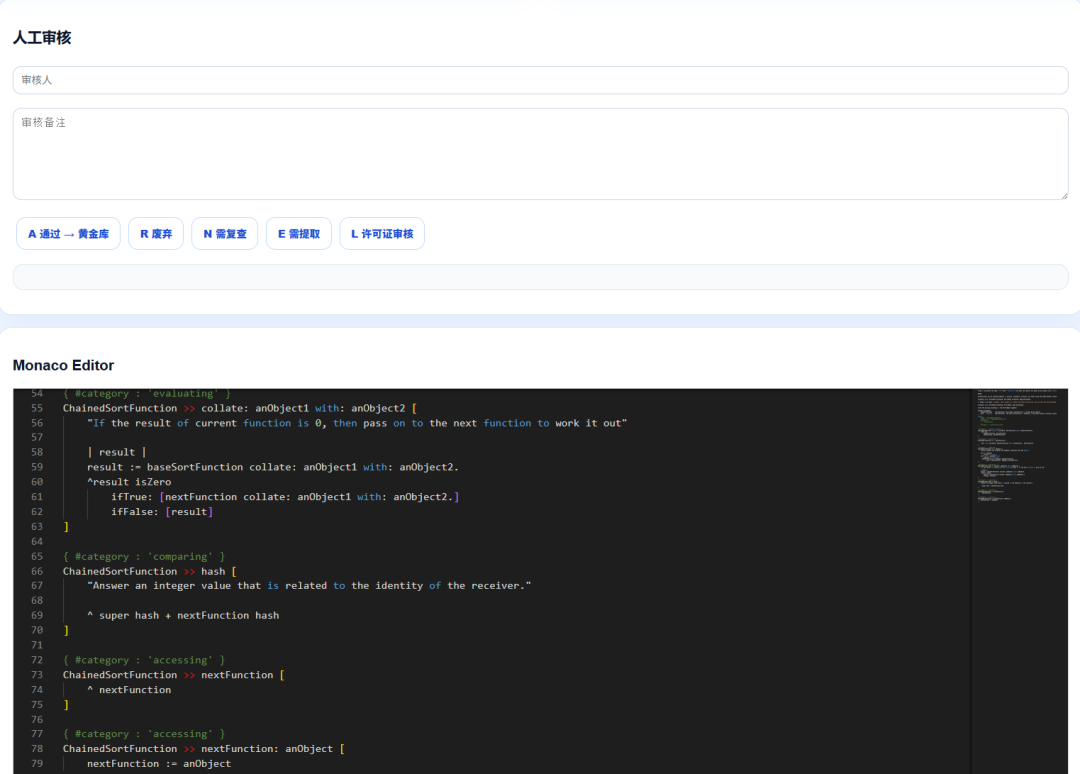The width and height of the screenshot is (1080, 774).
Task: Click the E 需提取 button
Action: (299, 234)
